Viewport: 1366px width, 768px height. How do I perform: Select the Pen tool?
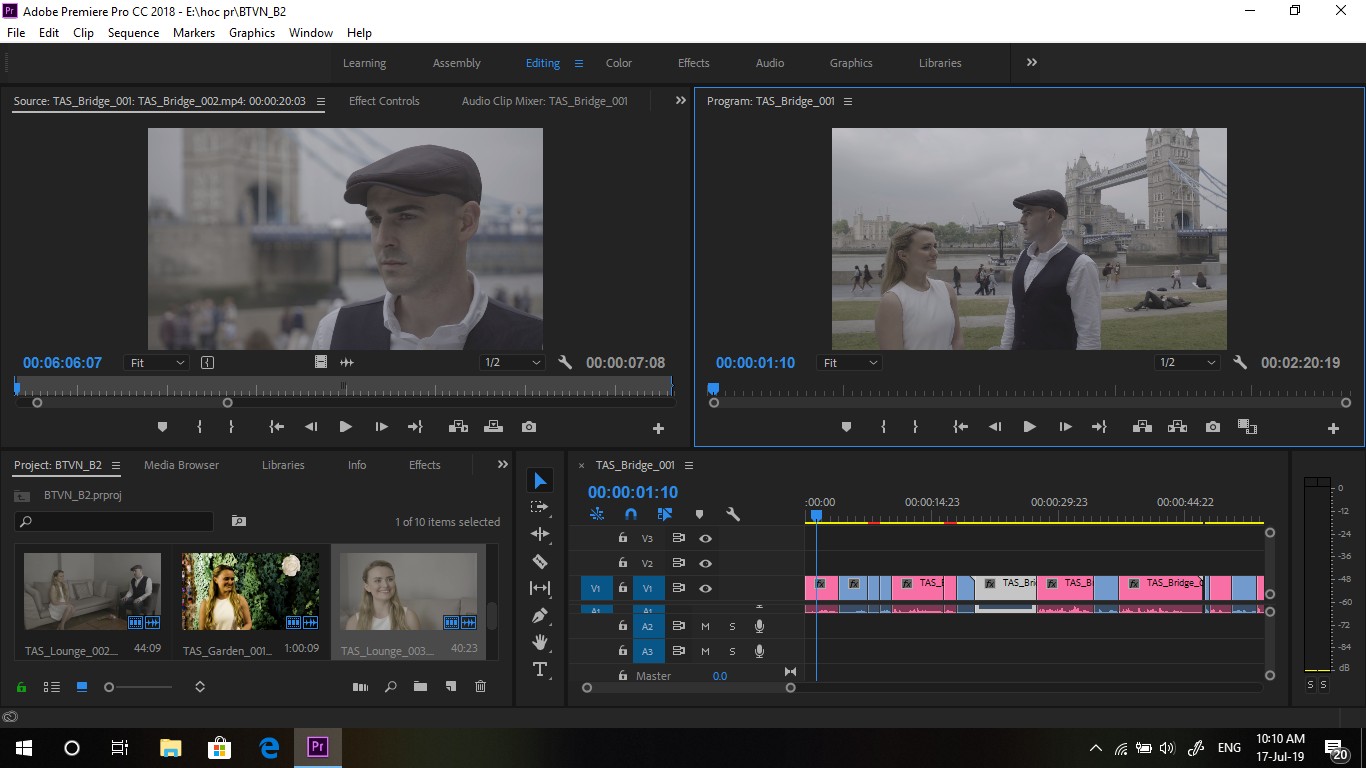click(540, 615)
